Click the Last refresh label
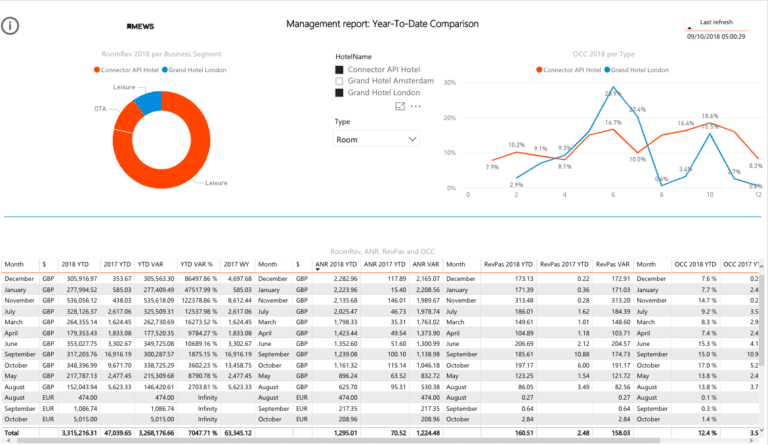Screen dimensions: 768x445 point(717,21)
